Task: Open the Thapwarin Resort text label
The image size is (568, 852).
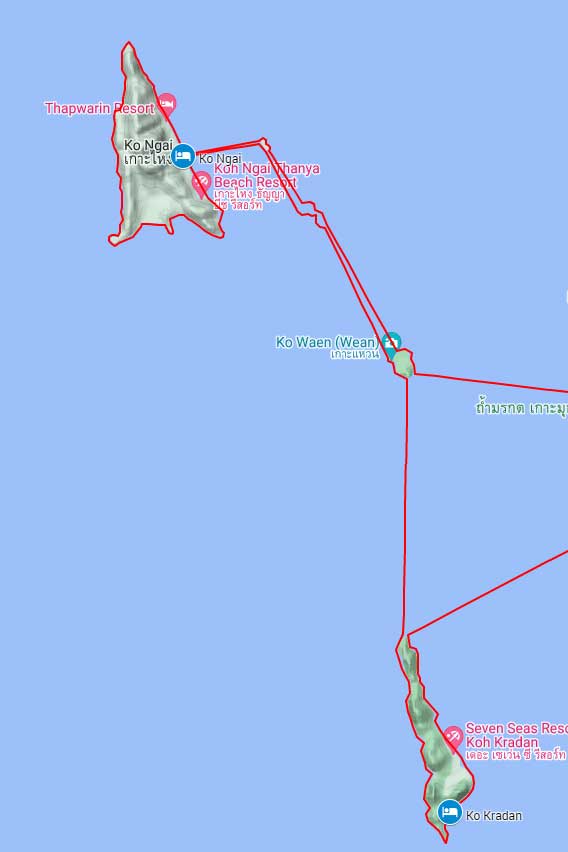Action: [99, 108]
